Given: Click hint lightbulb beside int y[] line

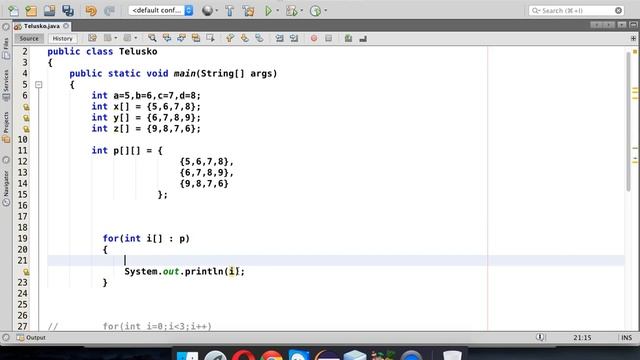Looking at the screenshot, I should click(26, 118).
